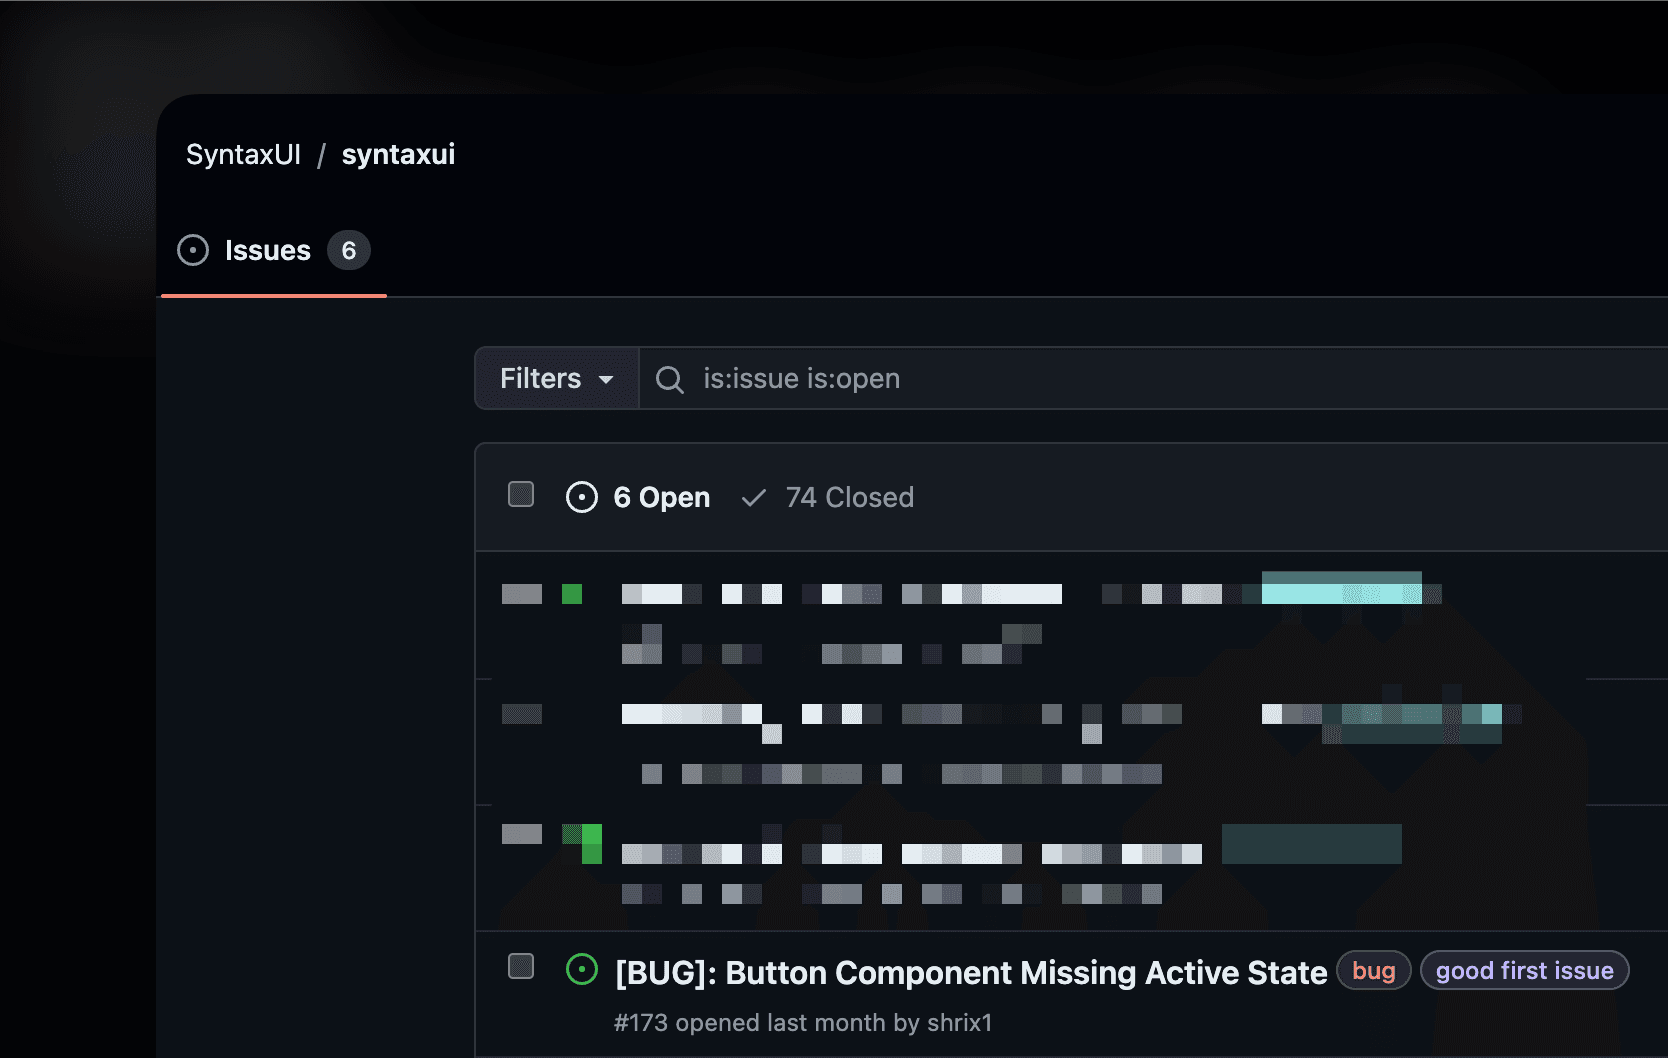Open the syntaxui repository link
The height and width of the screenshot is (1058, 1668).
coord(398,154)
